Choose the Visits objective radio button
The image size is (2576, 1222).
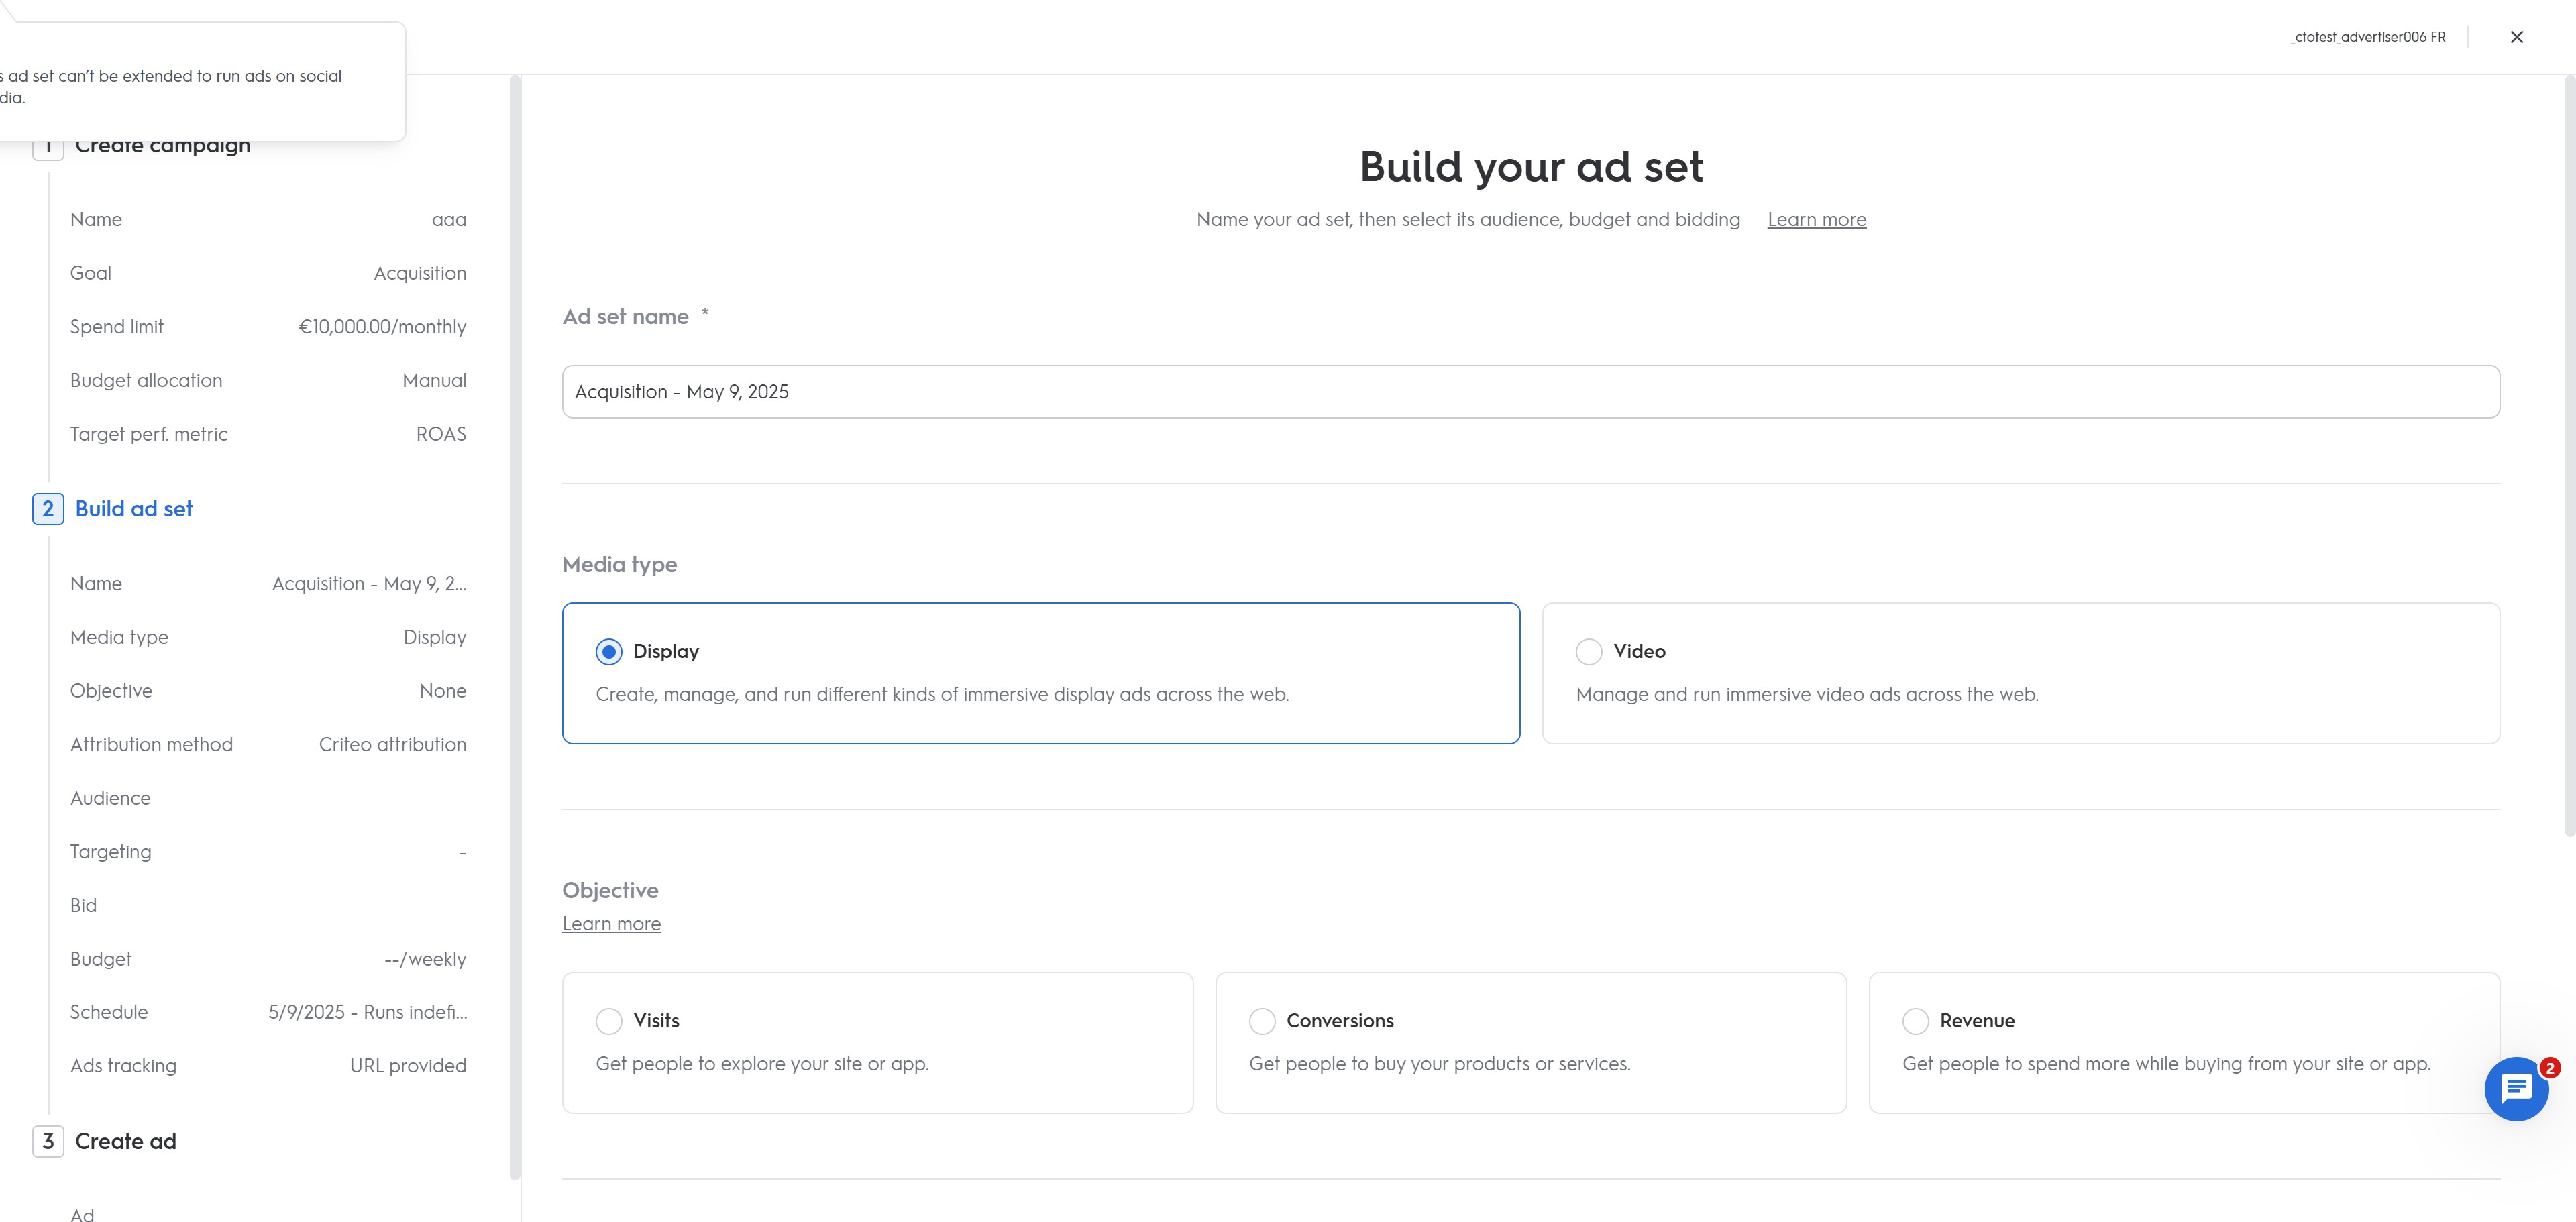pos(609,1021)
